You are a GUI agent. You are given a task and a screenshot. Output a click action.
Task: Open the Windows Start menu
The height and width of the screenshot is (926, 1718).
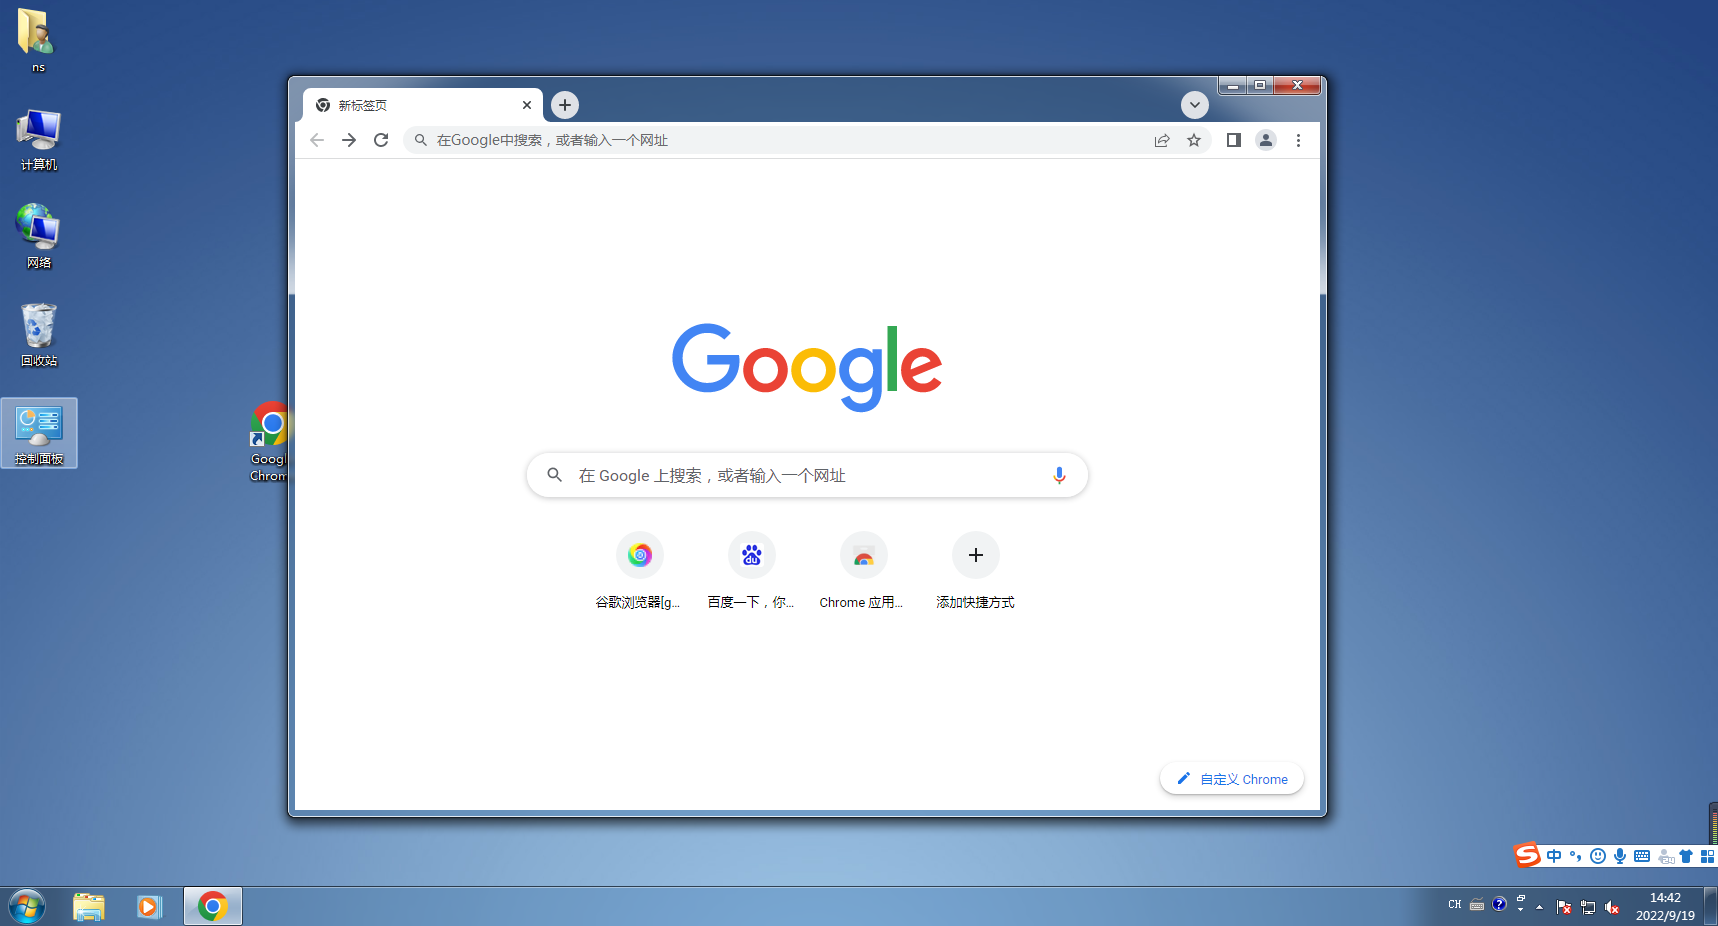pyautogui.click(x=27, y=907)
